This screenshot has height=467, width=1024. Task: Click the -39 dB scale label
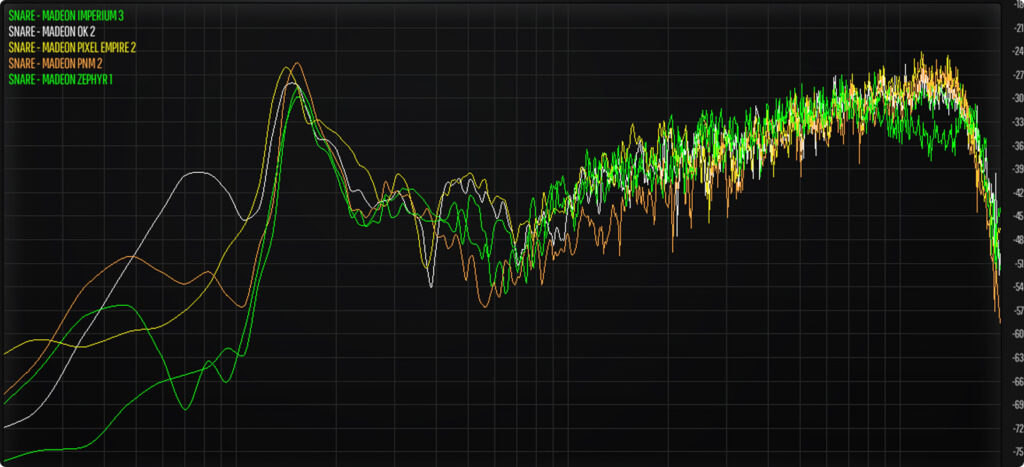[1014, 169]
